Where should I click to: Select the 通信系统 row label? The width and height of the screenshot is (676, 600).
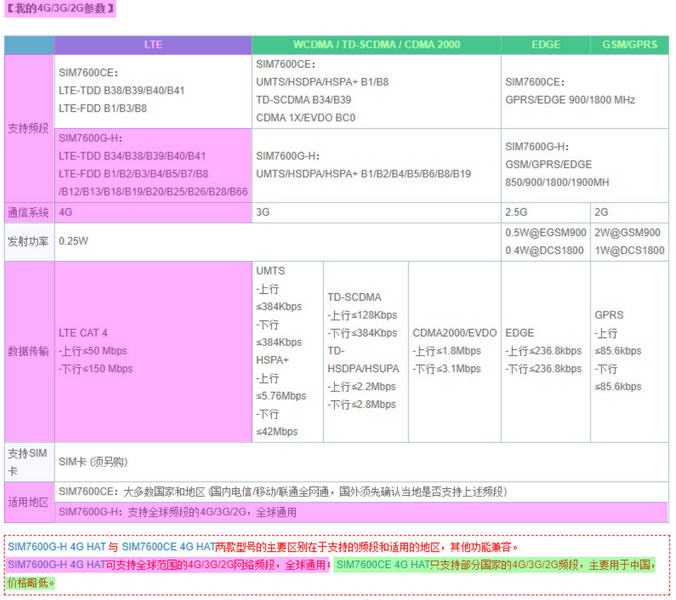(x=28, y=212)
